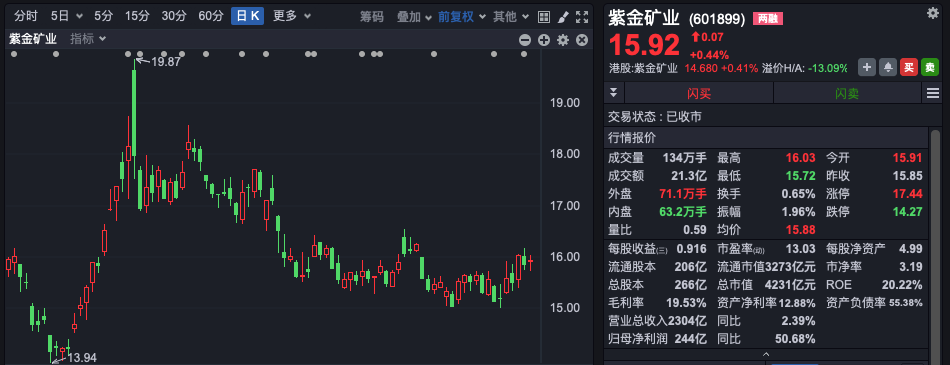
Task: Open chart settings gear beside zoom icons
Action: 563,40
